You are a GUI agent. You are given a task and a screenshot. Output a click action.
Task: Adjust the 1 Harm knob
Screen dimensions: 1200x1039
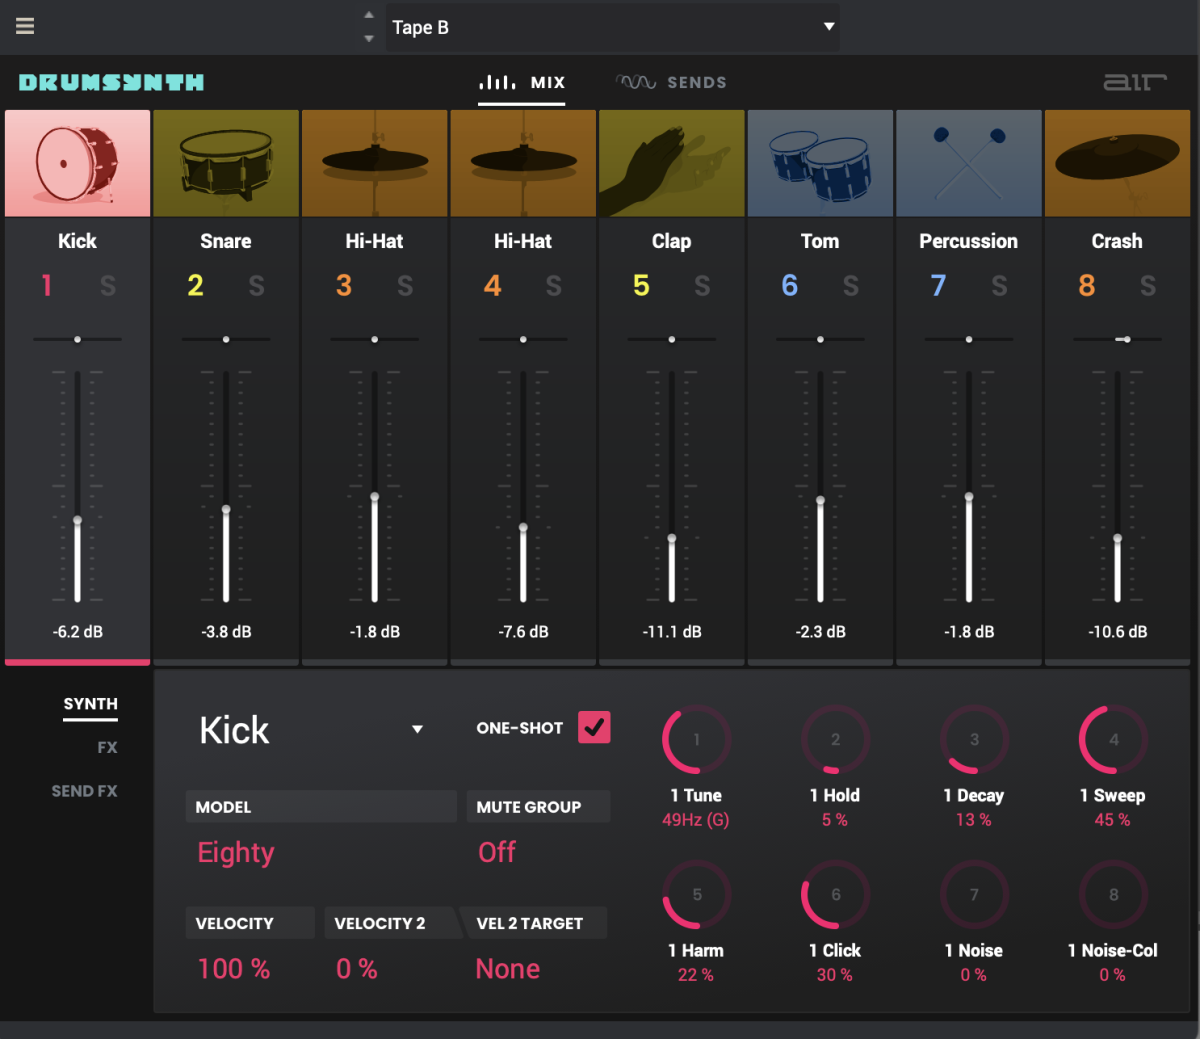click(696, 895)
